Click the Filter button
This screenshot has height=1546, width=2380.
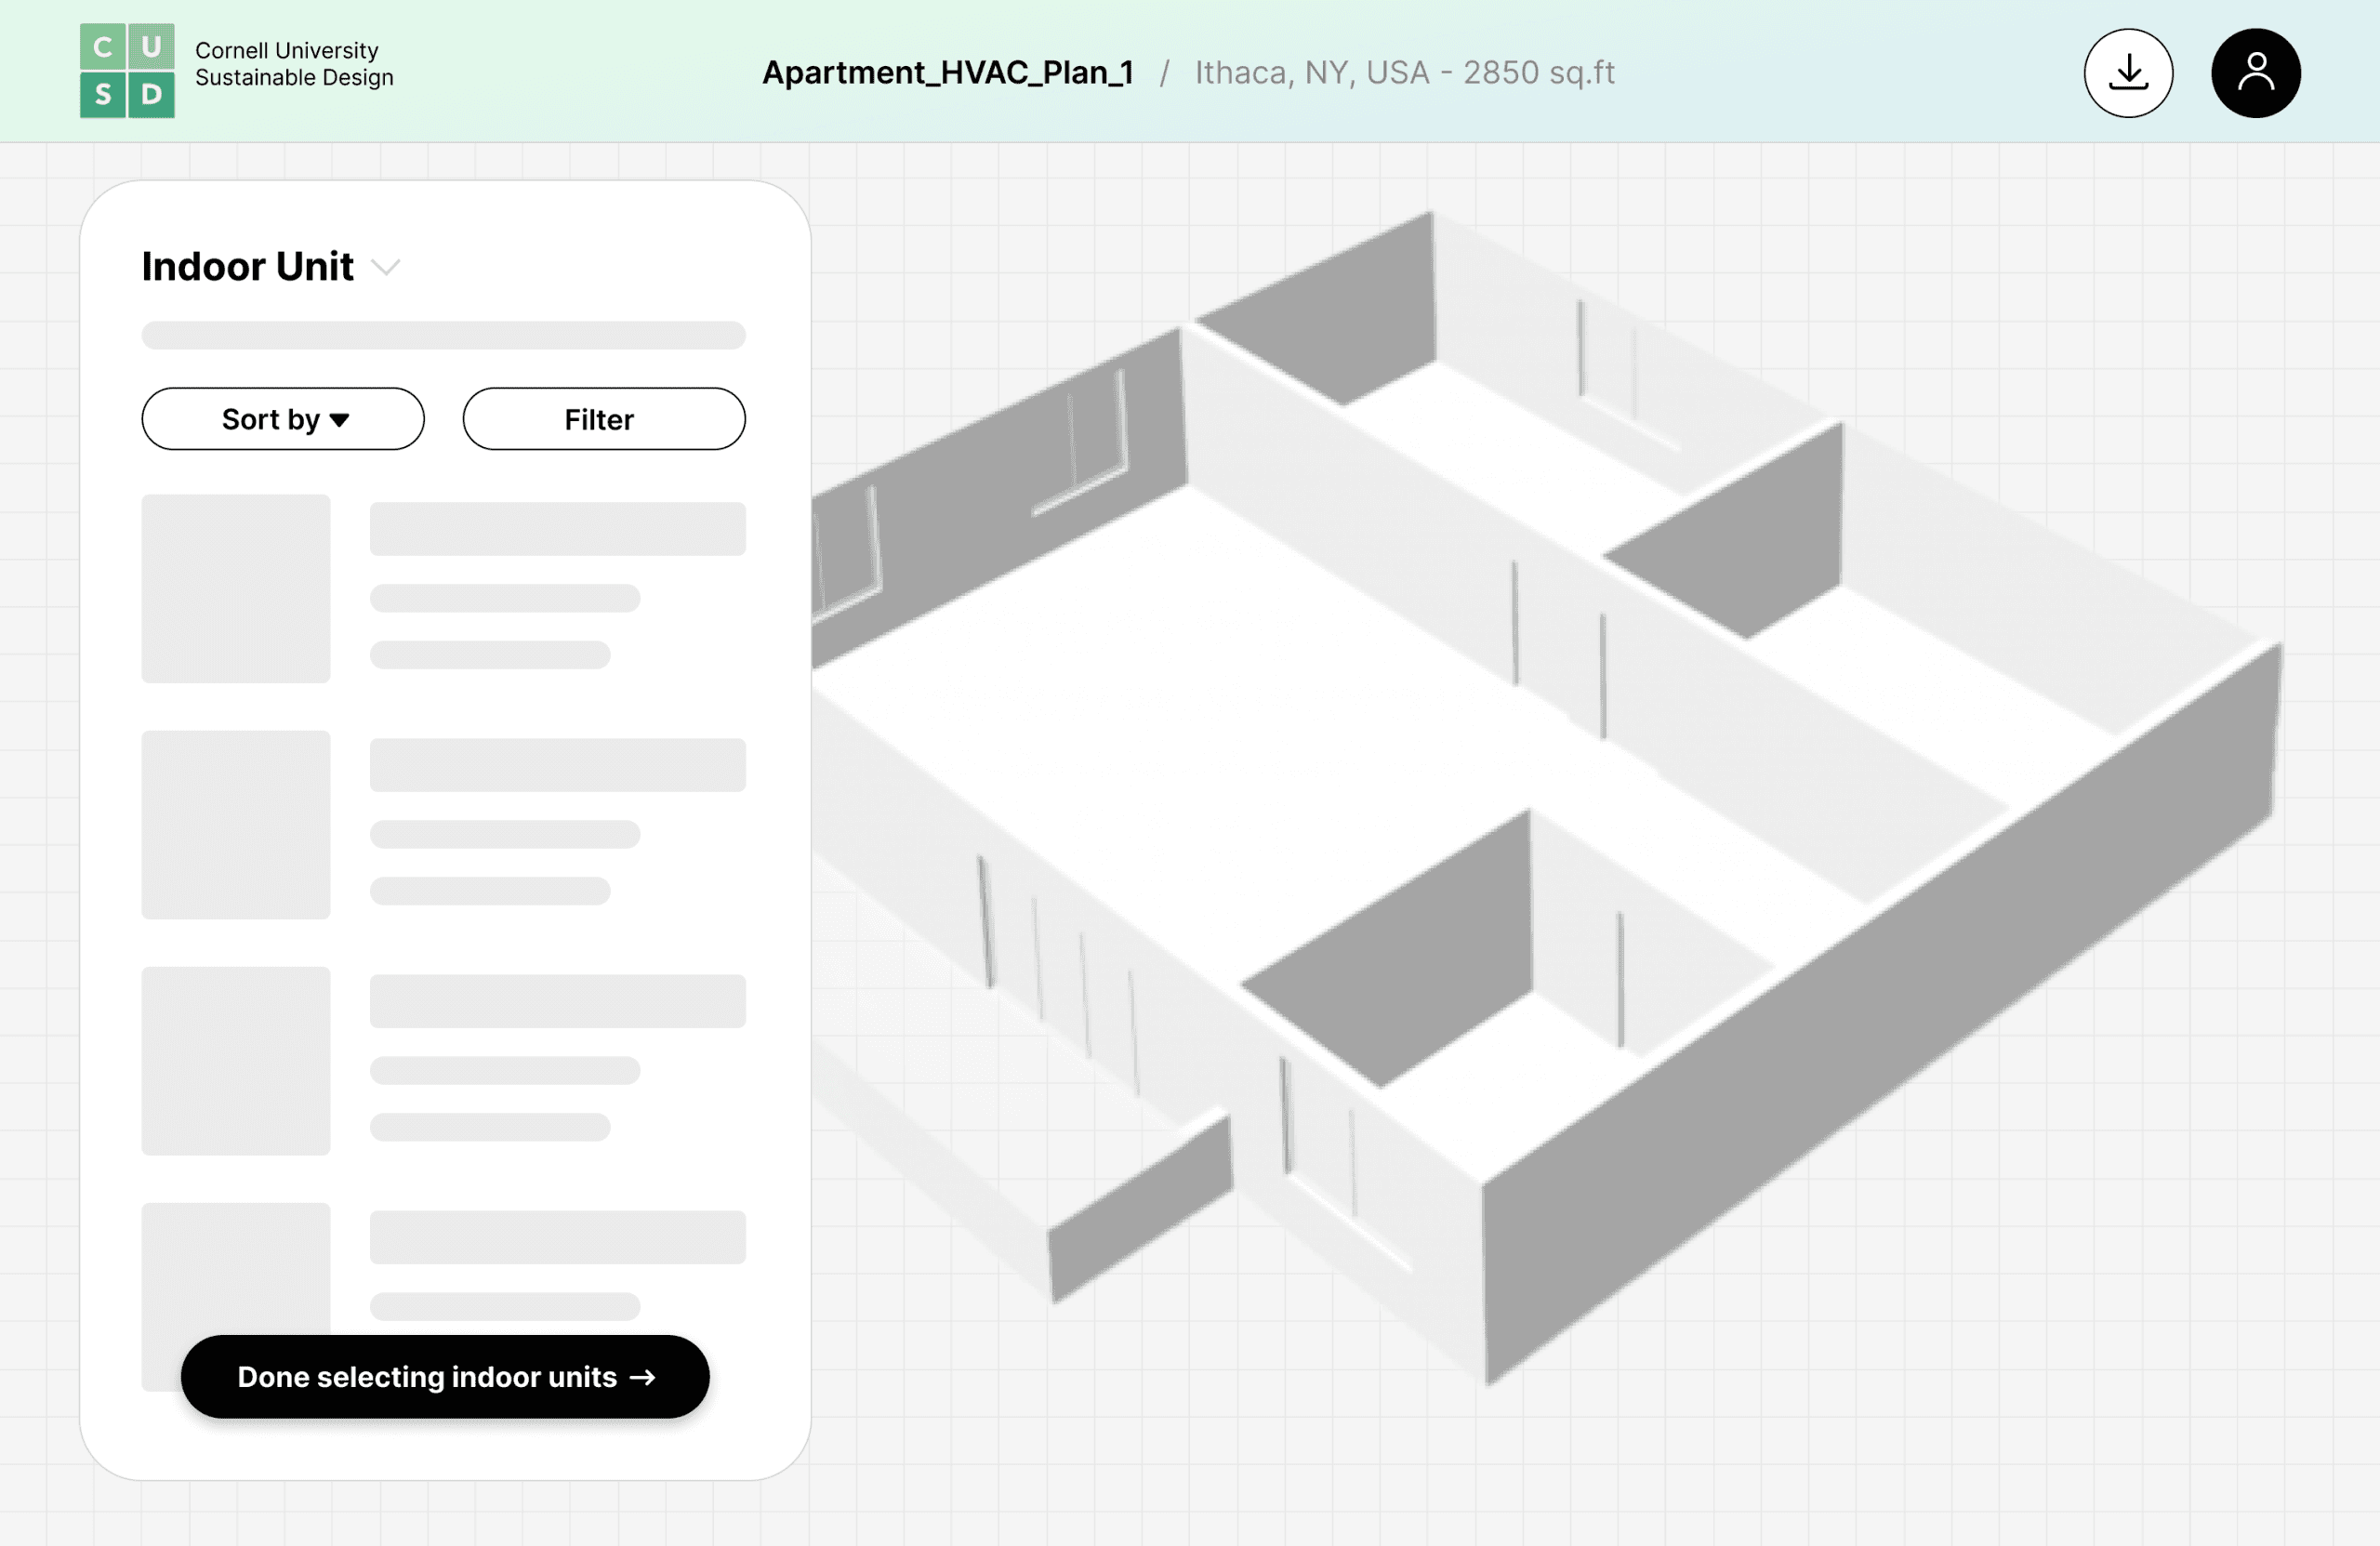(603, 419)
